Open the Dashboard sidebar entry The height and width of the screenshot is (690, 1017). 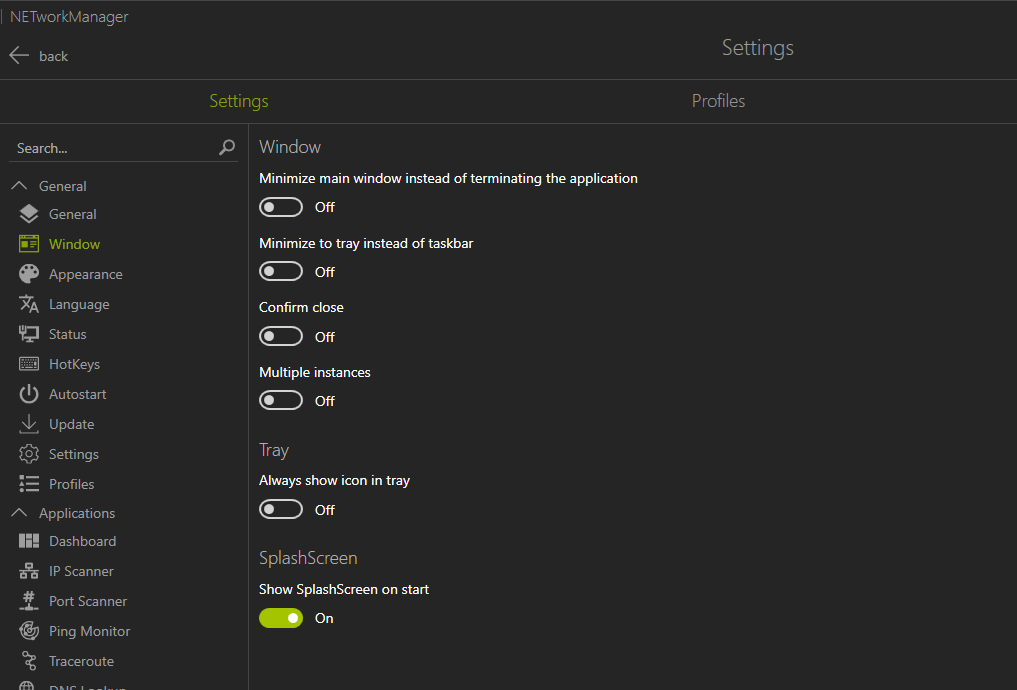point(82,541)
